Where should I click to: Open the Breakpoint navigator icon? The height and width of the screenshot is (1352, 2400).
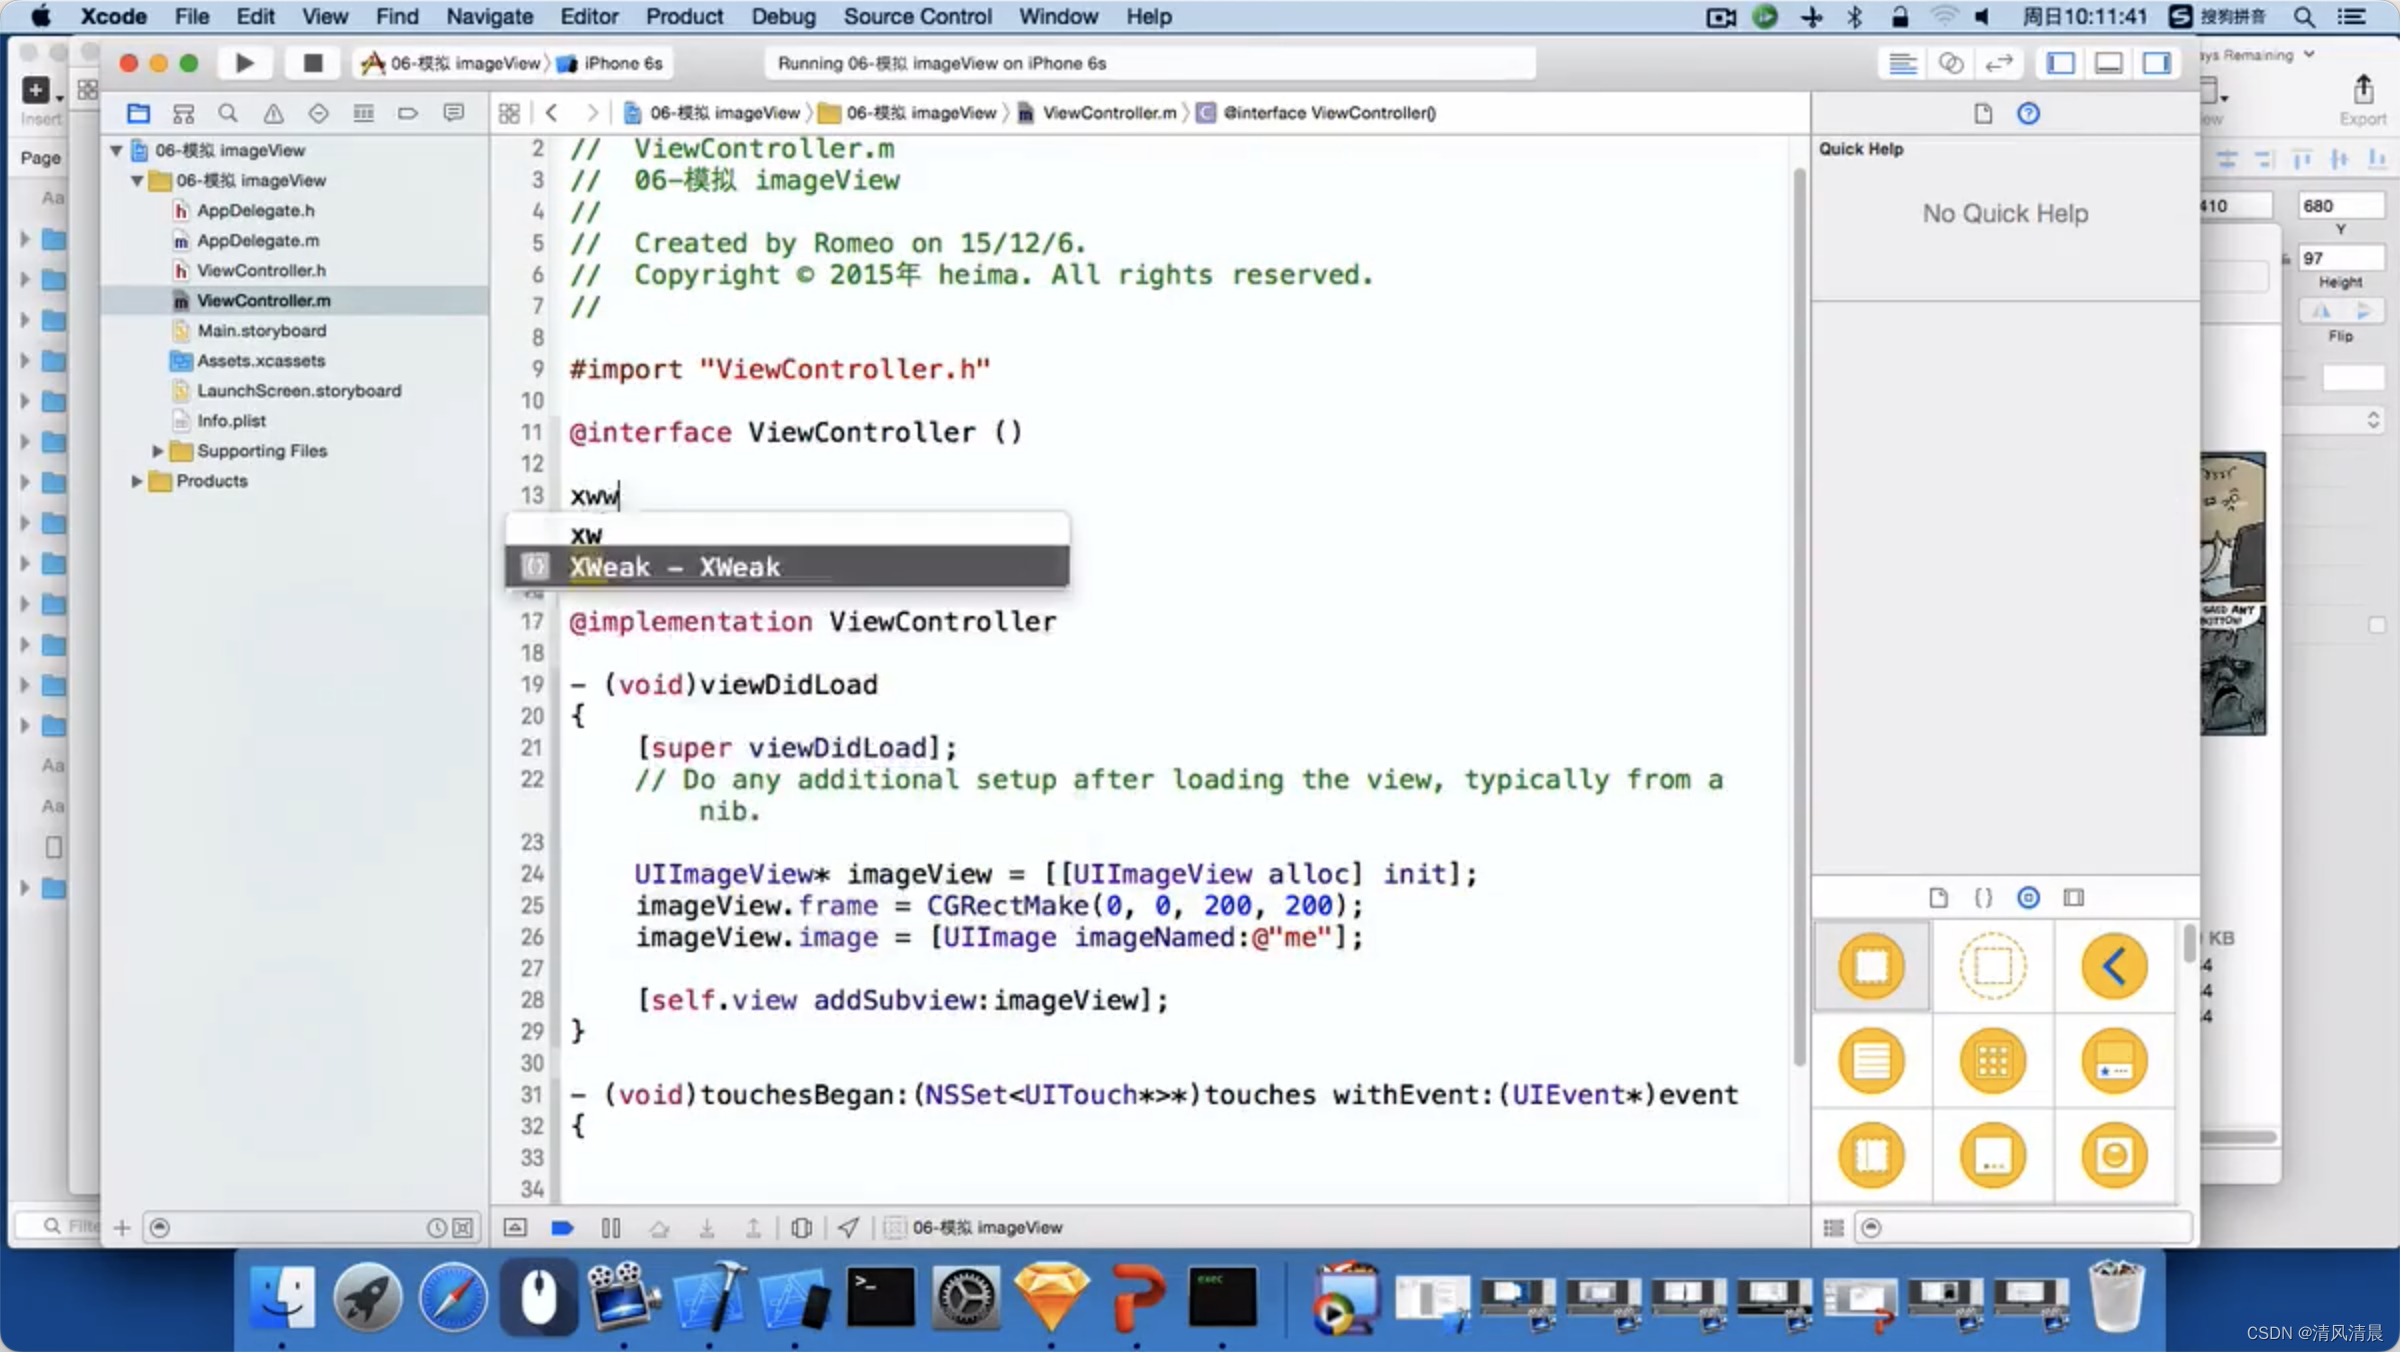coord(408,113)
